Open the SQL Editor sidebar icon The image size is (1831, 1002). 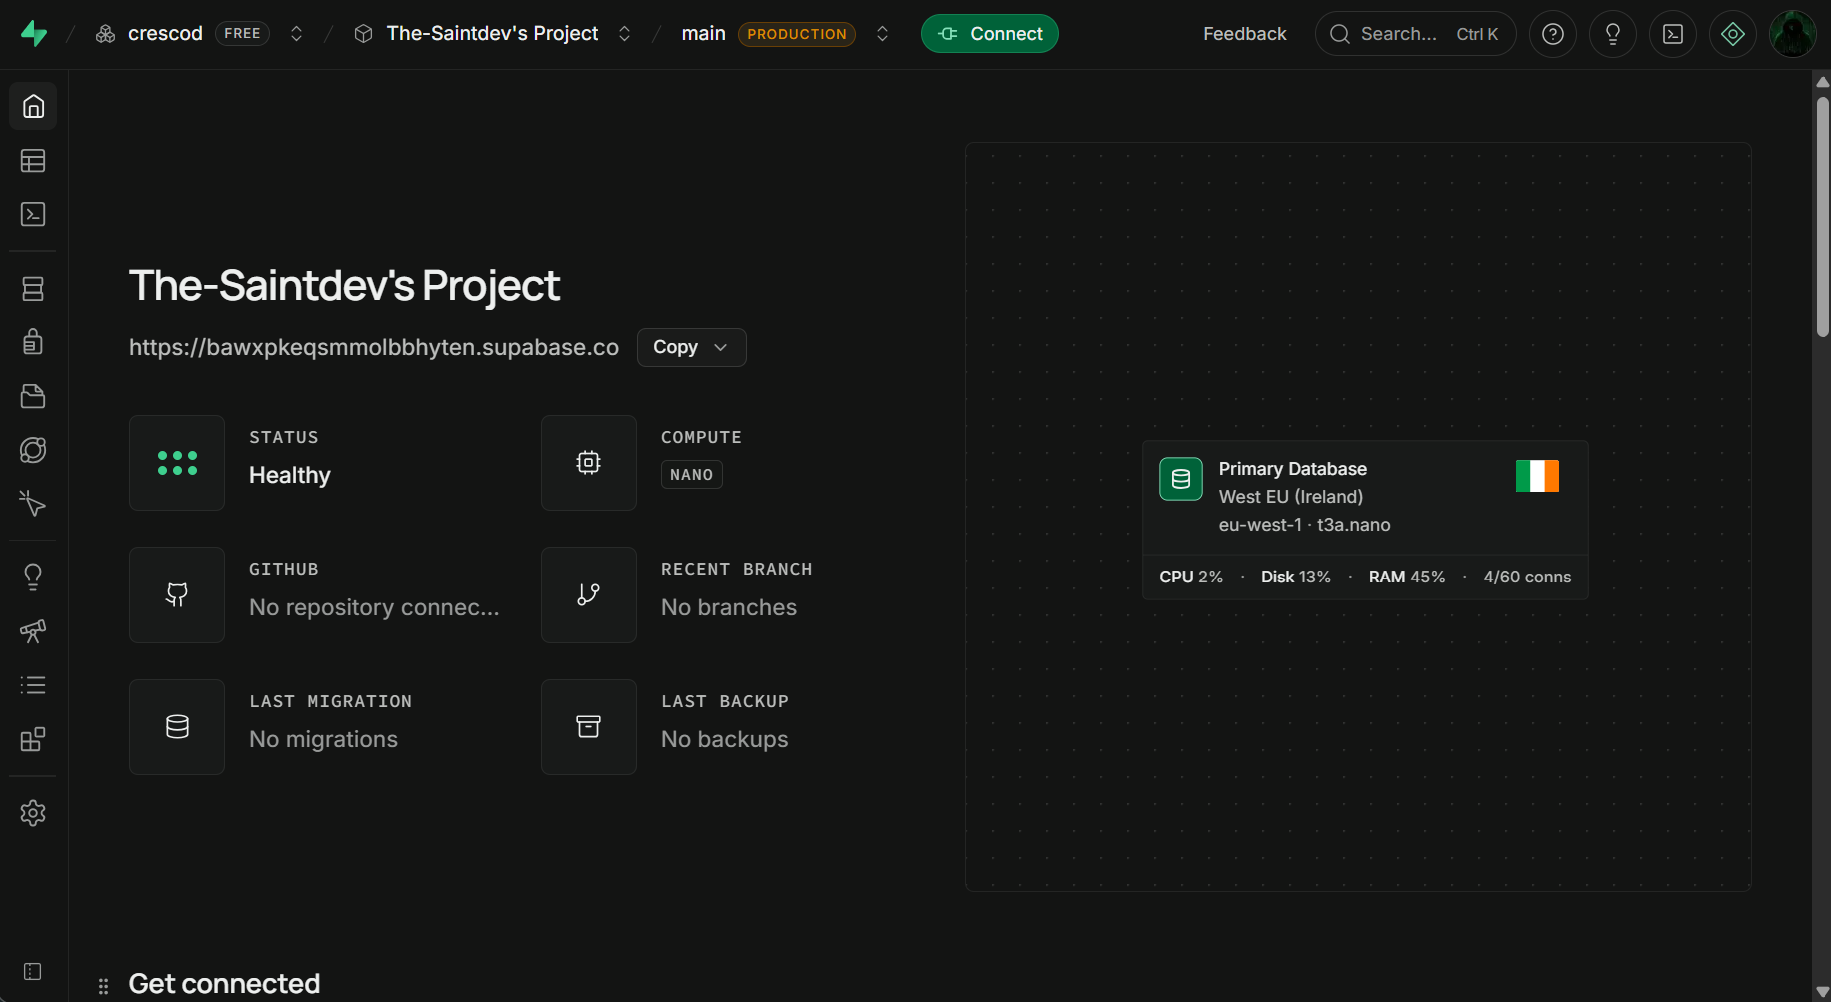pyautogui.click(x=33, y=214)
